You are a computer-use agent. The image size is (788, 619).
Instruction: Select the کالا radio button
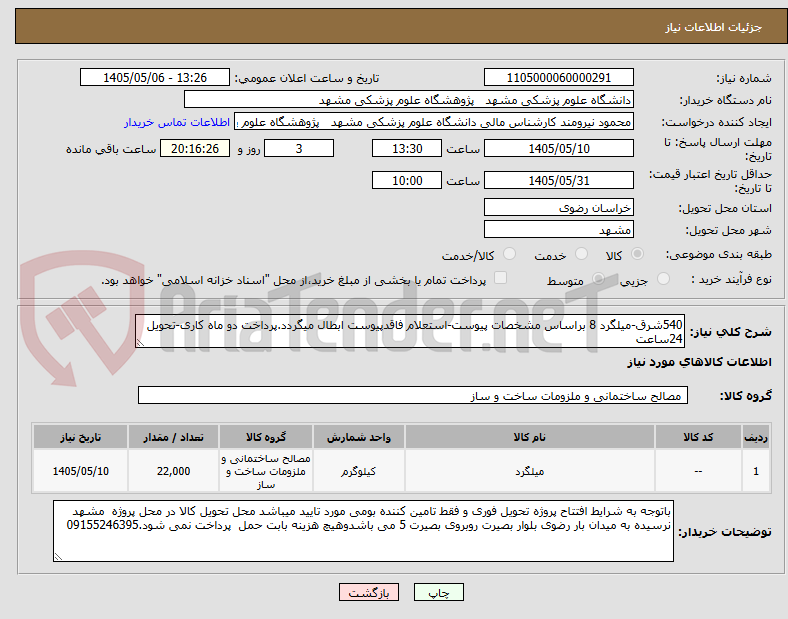click(637, 254)
